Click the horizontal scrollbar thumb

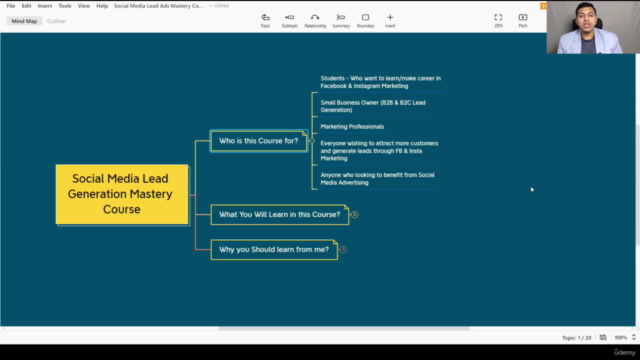(344, 328)
